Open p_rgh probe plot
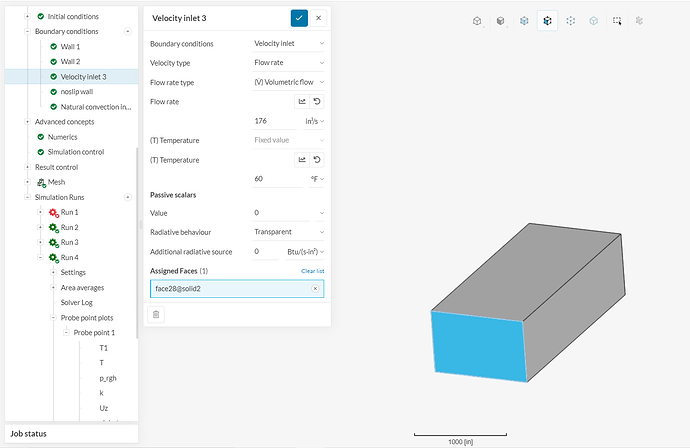 [x=108, y=378]
